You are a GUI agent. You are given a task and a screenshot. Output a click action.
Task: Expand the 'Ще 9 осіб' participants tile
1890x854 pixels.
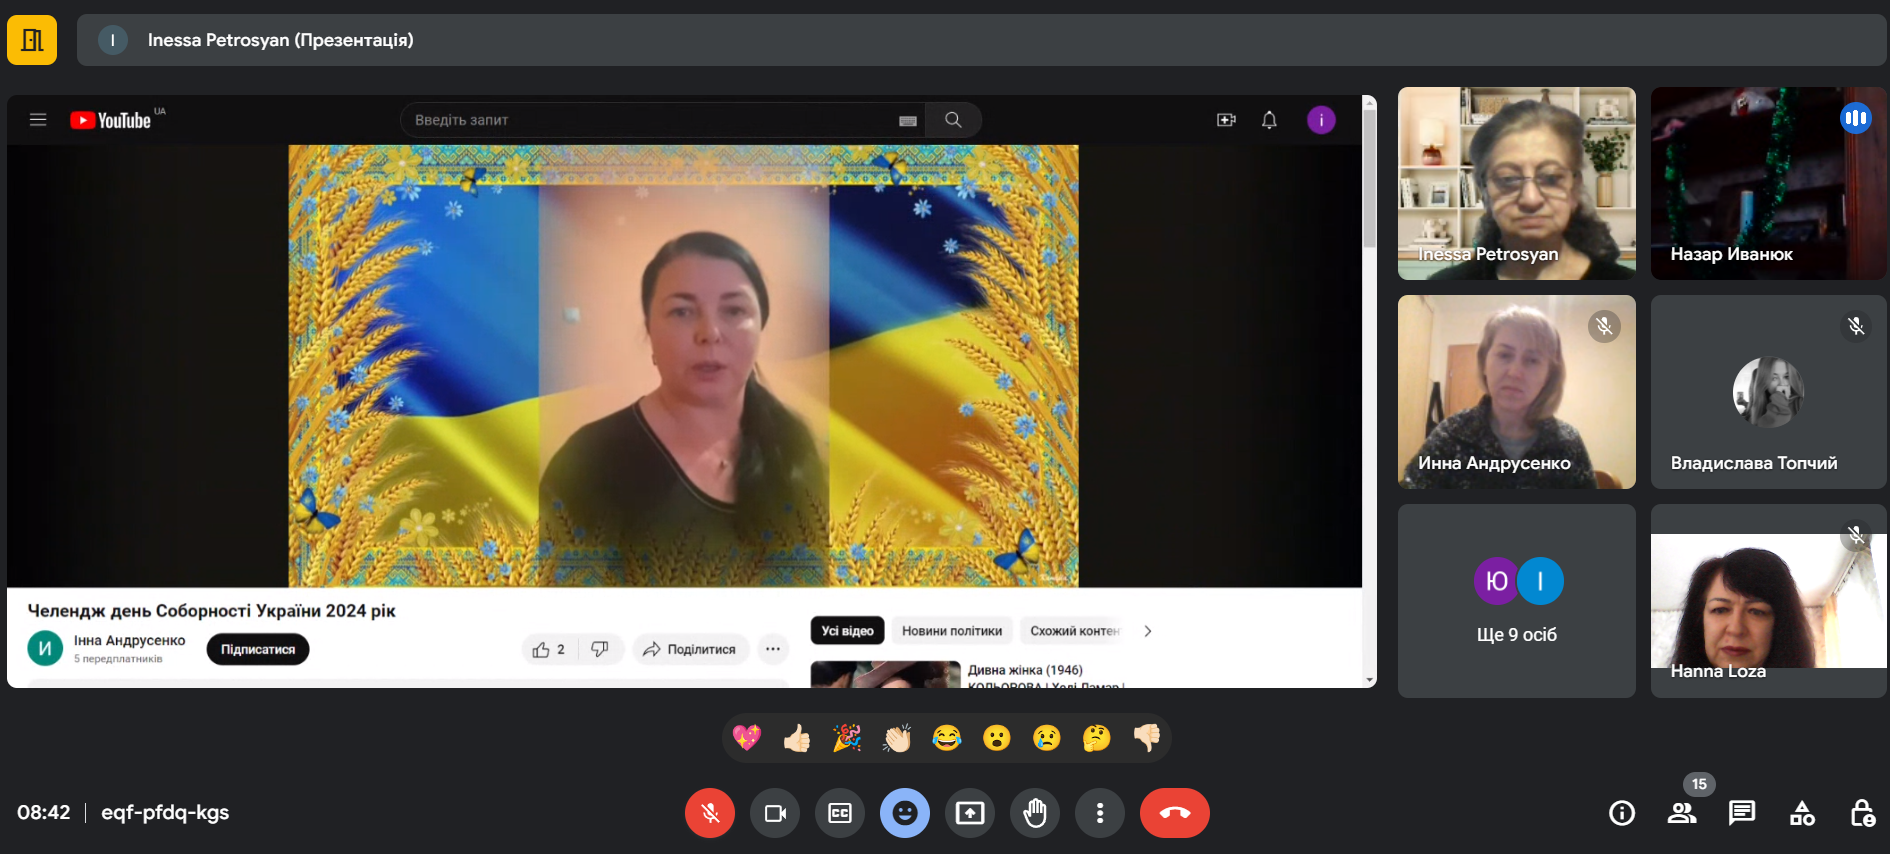[x=1516, y=600]
